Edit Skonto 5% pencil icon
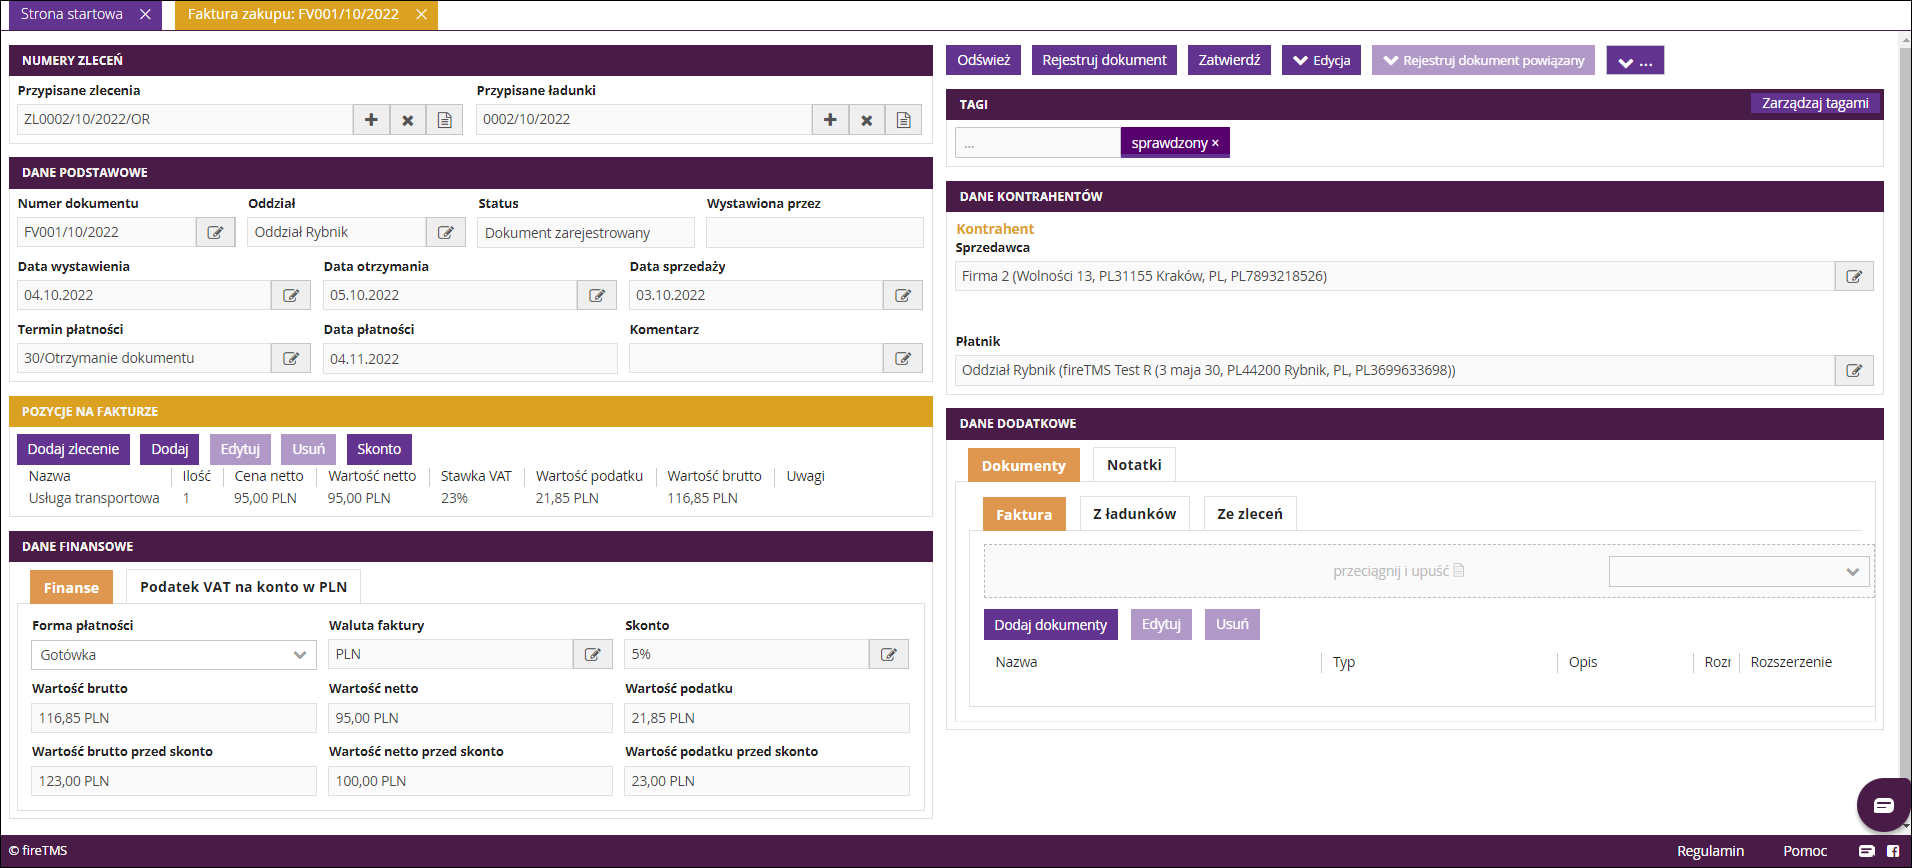Viewport: 1912px width, 868px height. tap(889, 655)
